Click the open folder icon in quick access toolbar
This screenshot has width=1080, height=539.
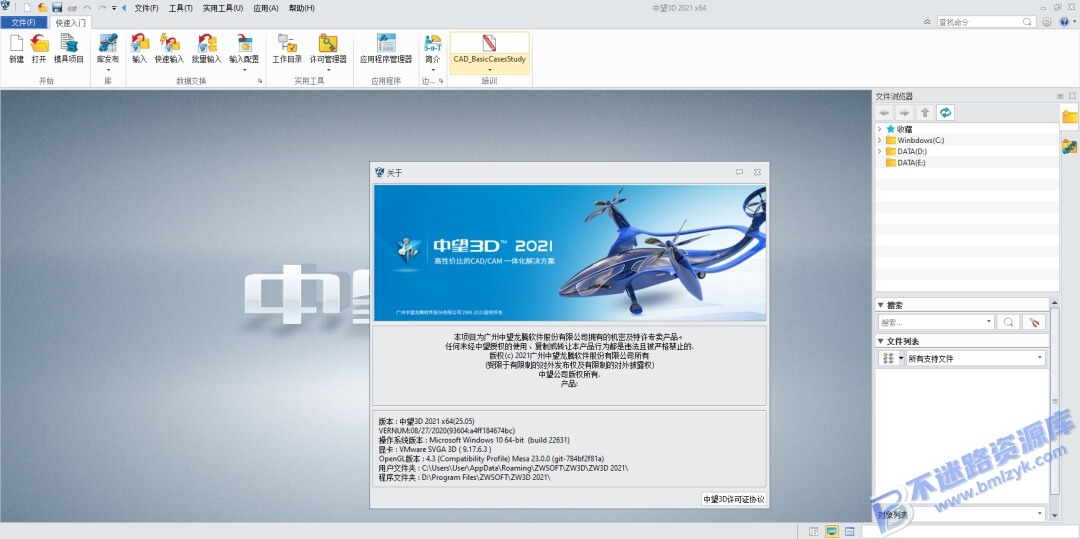tap(43, 8)
